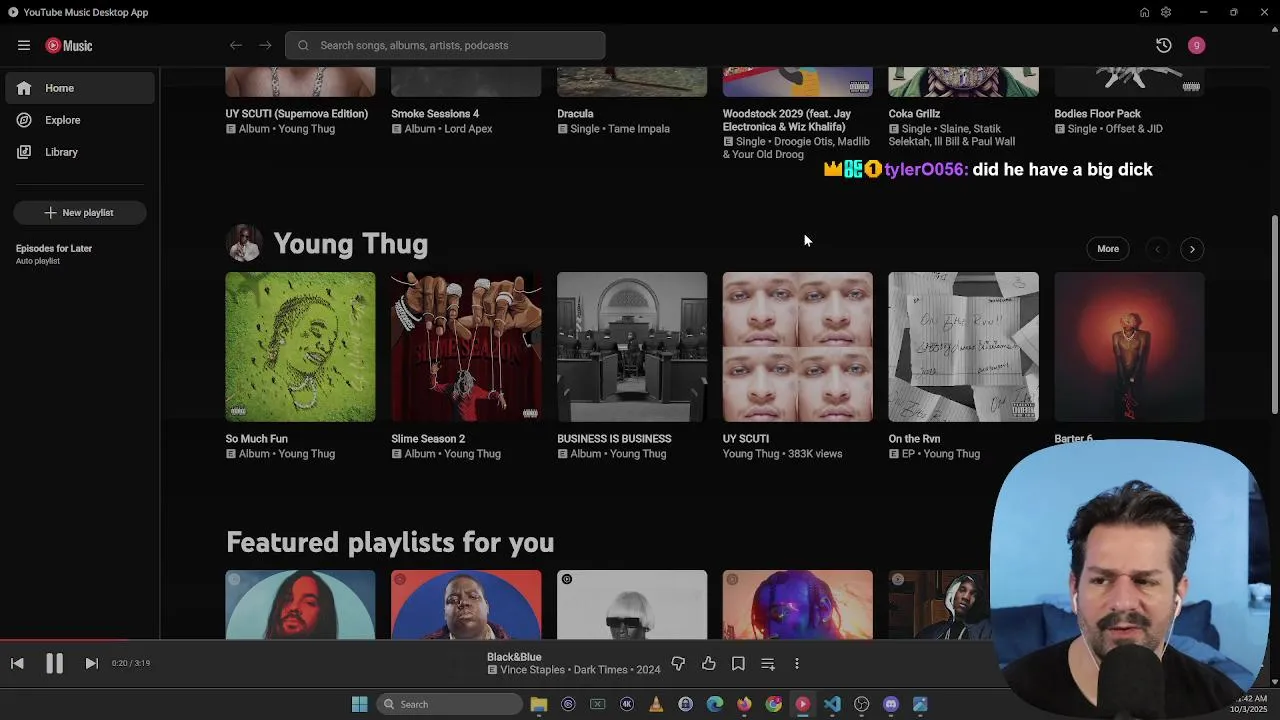
Task: Open the Notorious B.I.G. playlist thumbnail
Action: coord(466,604)
